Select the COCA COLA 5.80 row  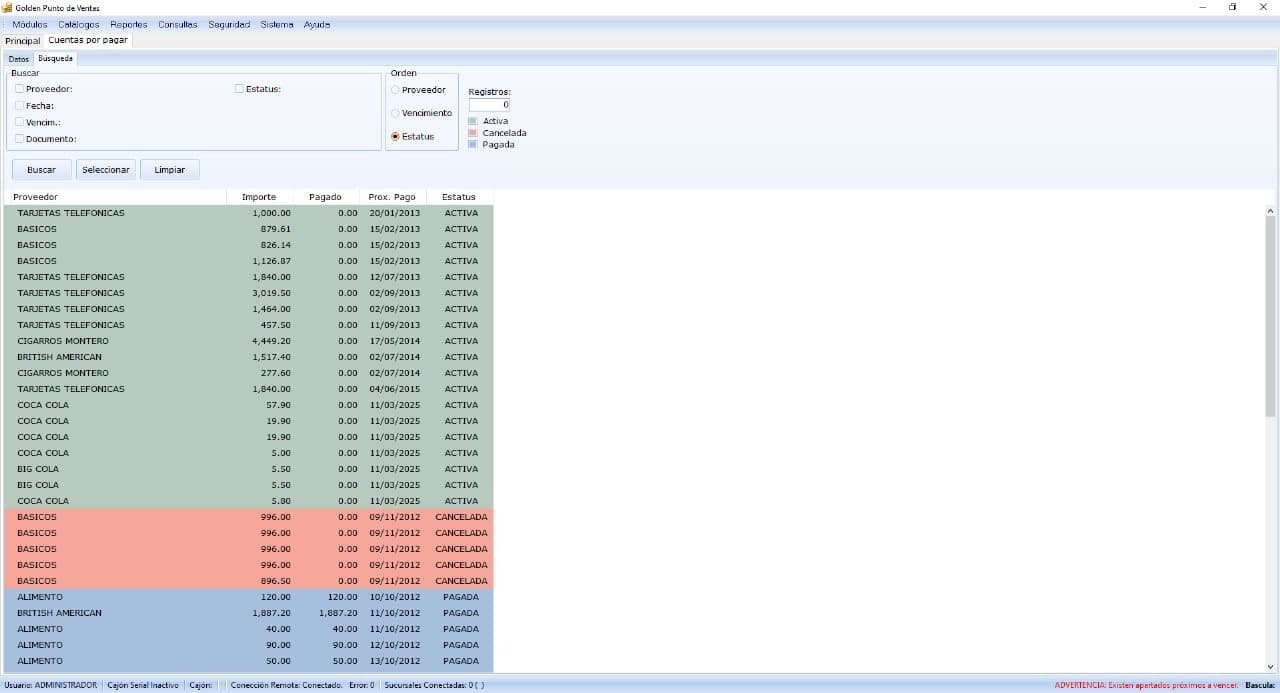click(x=249, y=501)
